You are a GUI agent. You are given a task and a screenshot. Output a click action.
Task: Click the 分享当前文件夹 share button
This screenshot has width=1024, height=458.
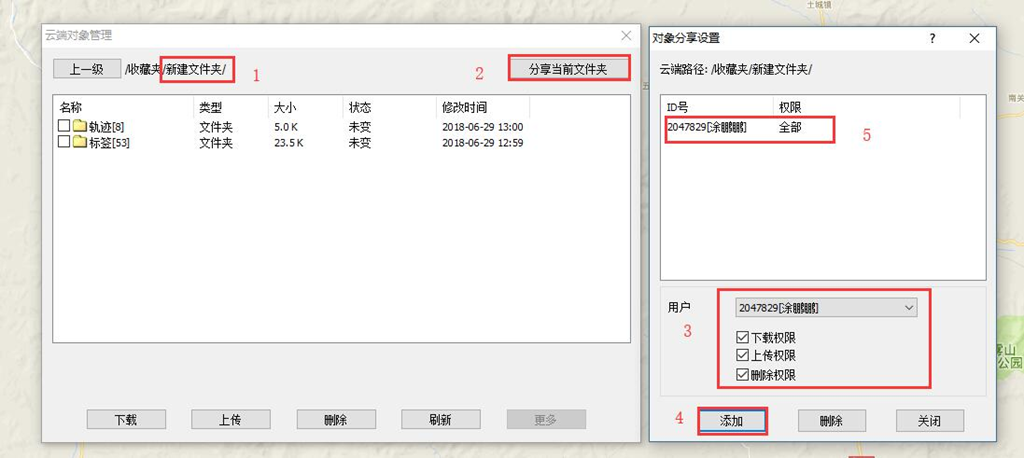click(x=568, y=69)
